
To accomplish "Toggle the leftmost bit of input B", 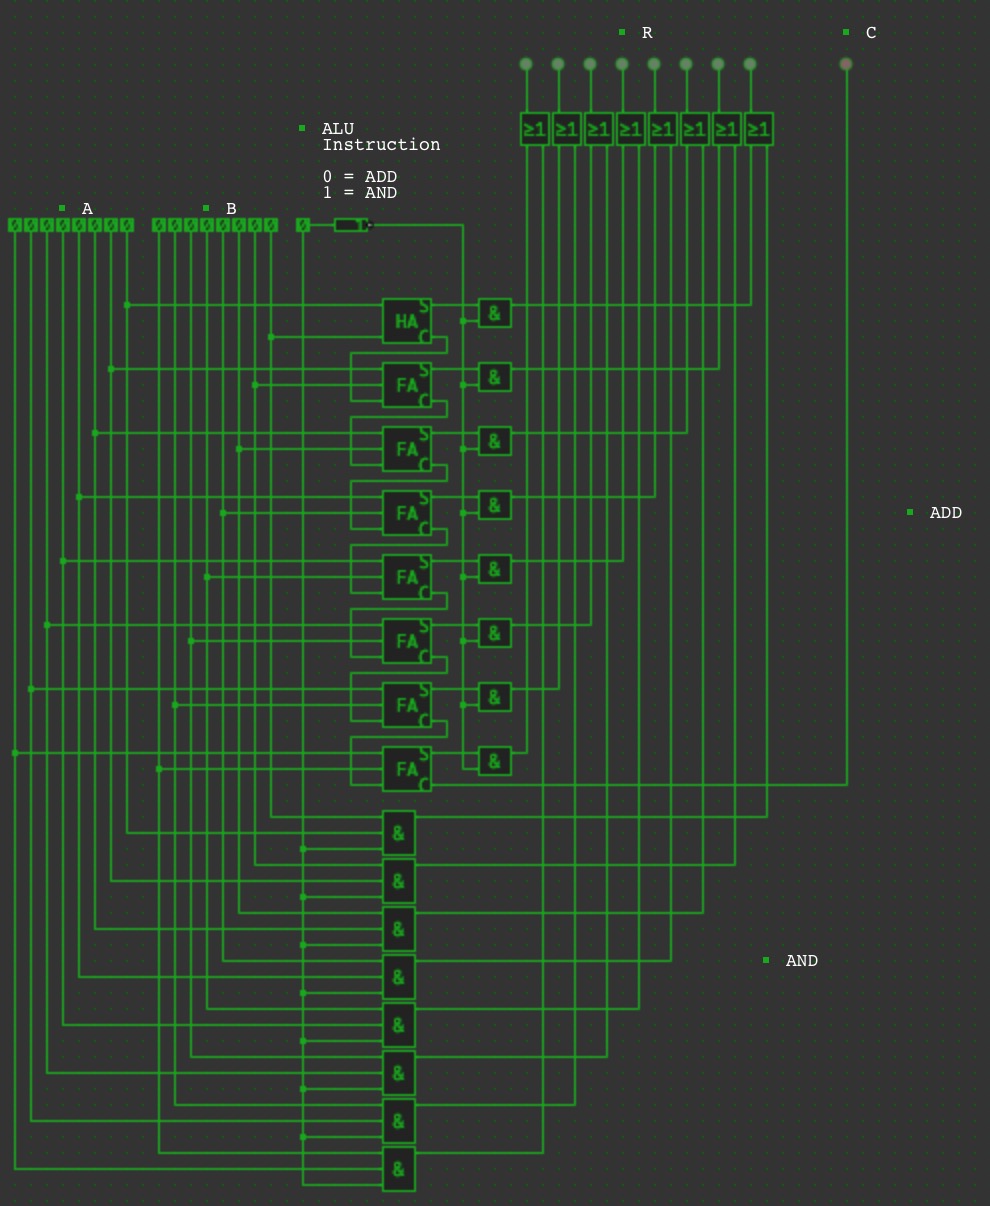I will point(159,225).
